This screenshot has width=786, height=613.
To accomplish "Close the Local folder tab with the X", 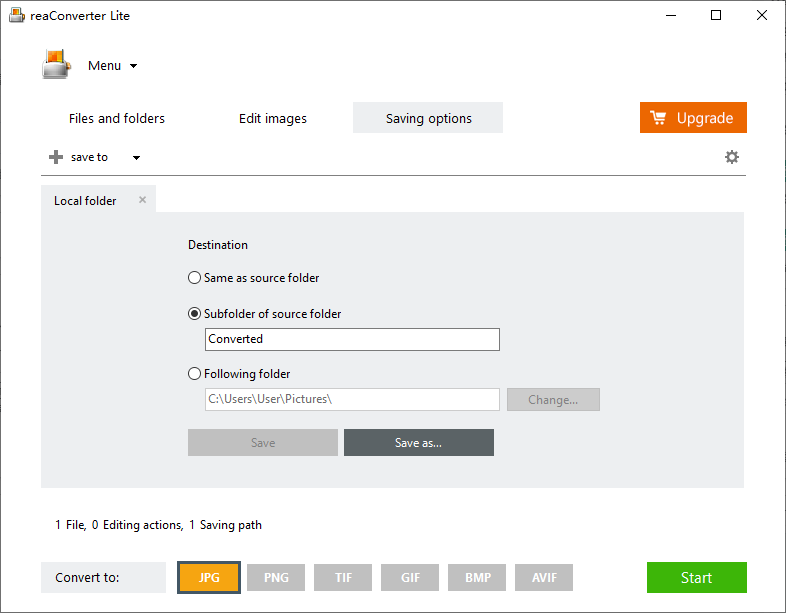I will 142,200.
